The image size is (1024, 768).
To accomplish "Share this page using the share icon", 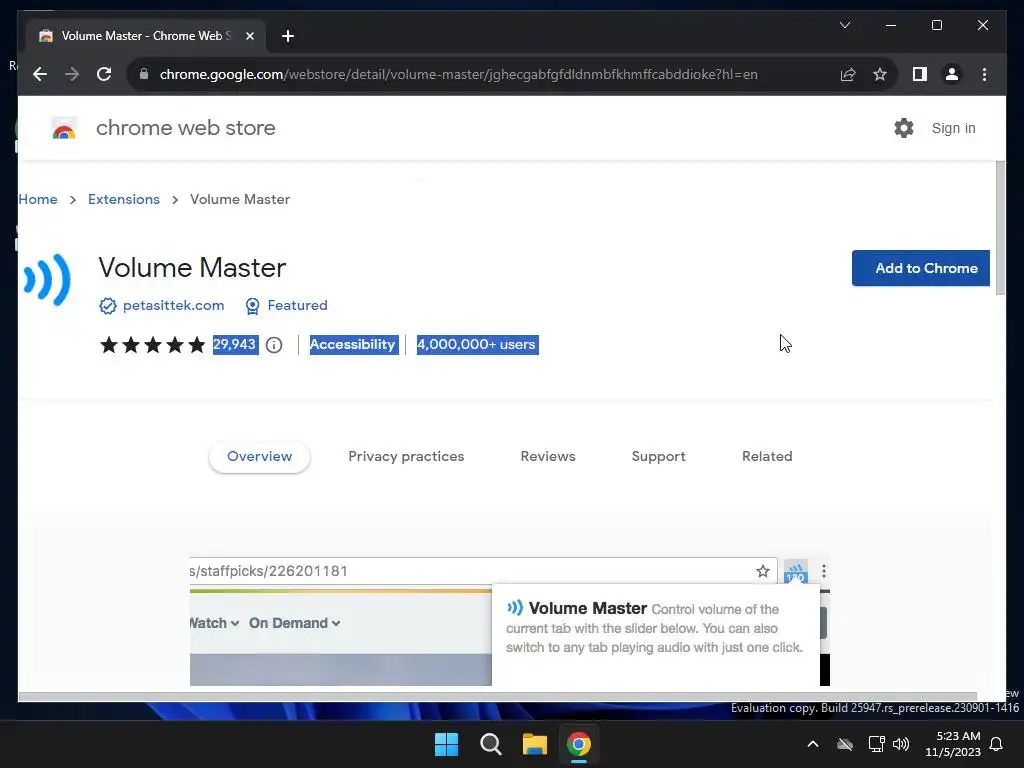I will click(848, 74).
